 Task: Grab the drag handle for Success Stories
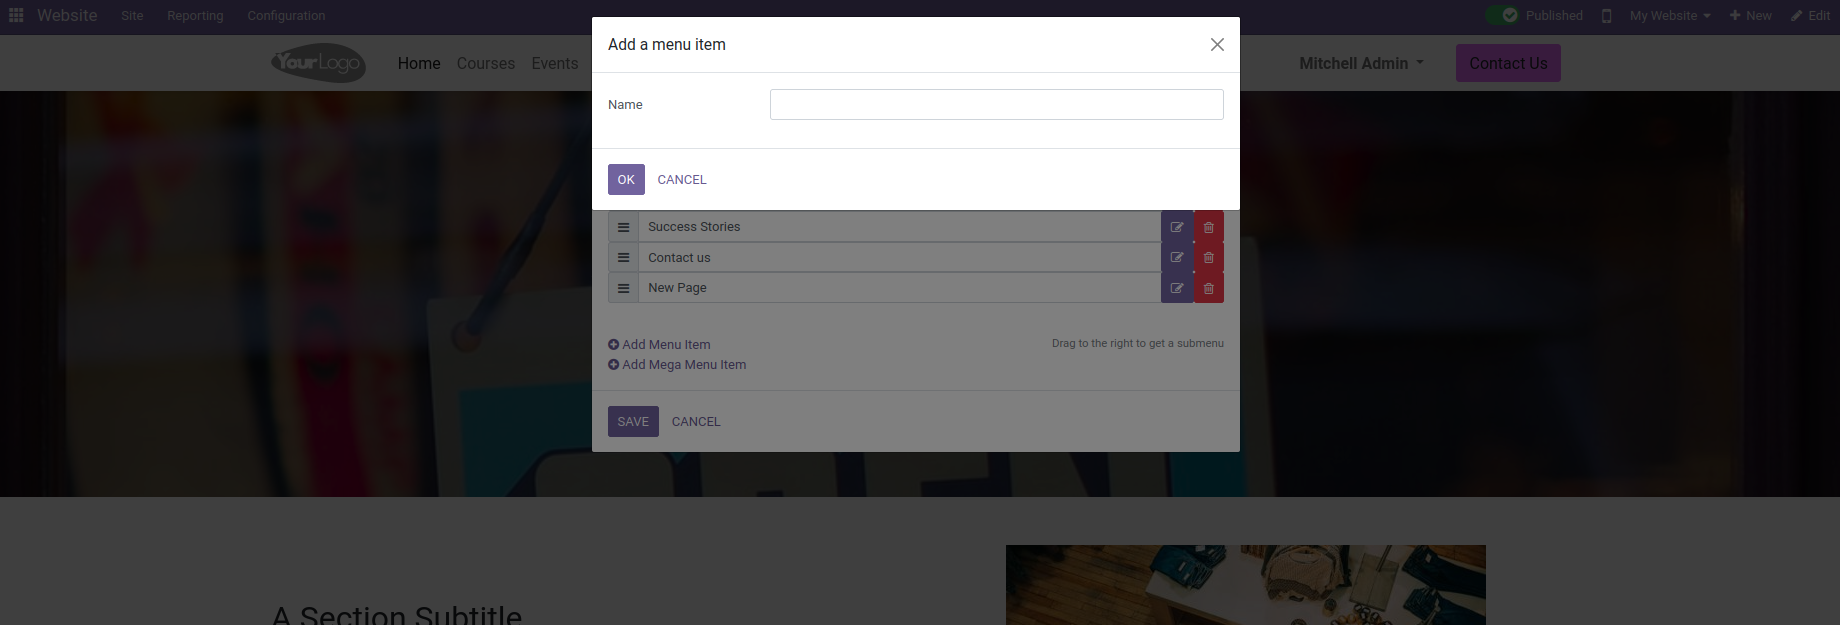tap(623, 227)
